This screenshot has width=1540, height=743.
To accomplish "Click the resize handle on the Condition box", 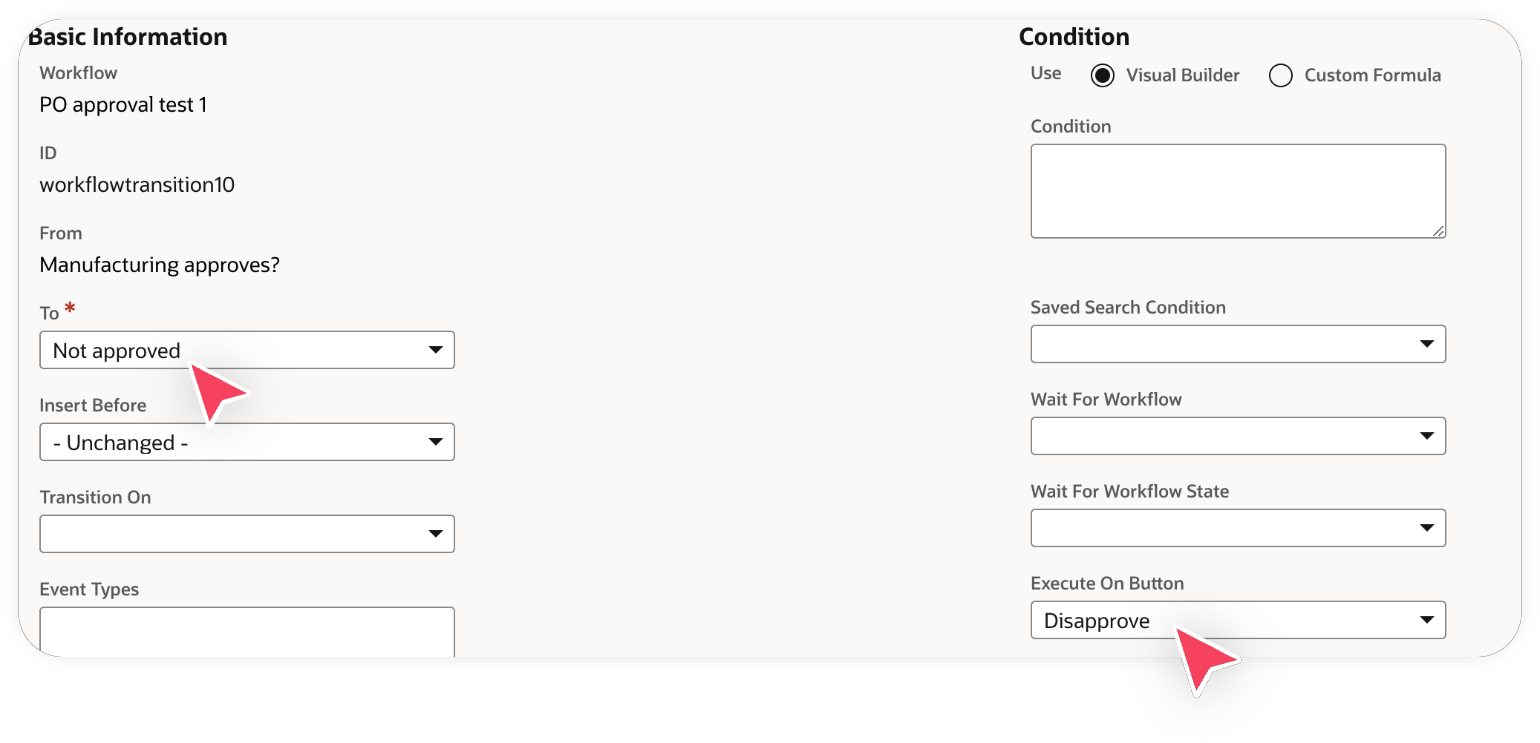I will (x=1440, y=231).
